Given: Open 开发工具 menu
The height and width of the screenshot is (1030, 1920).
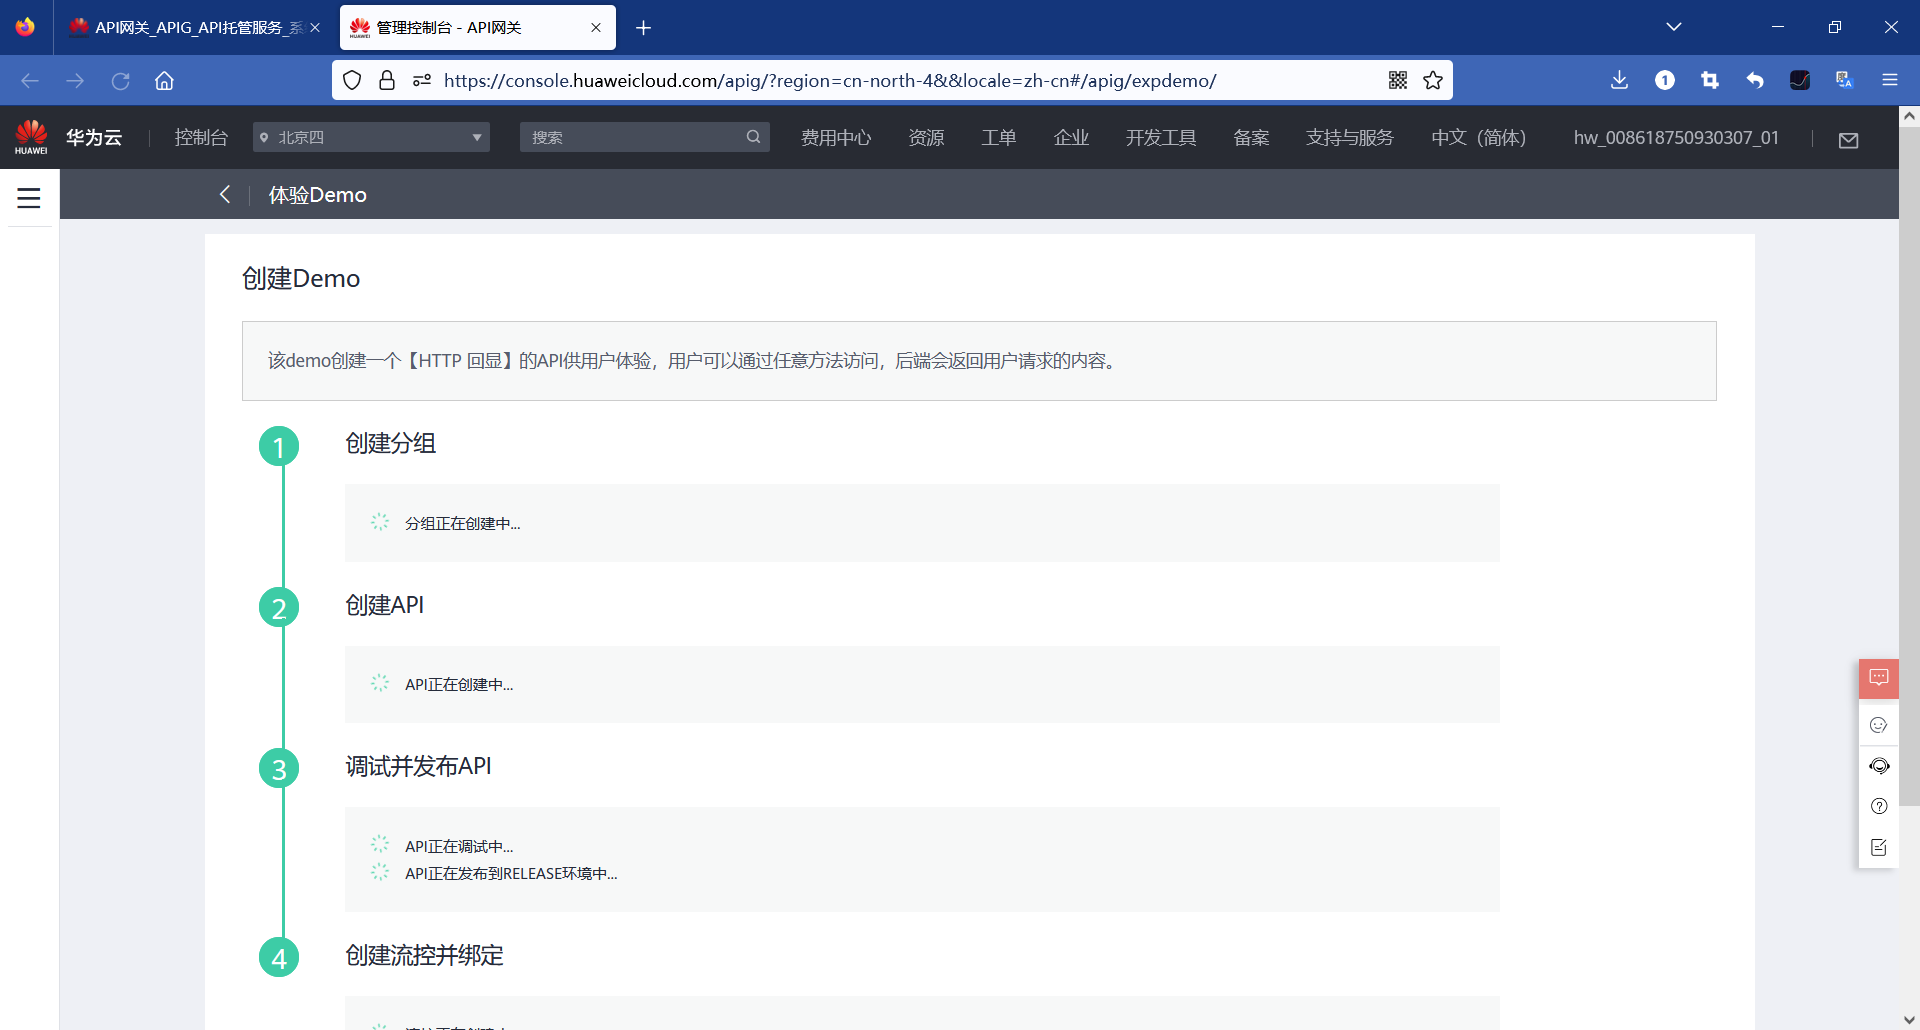Looking at the screenshot, I should point(1161,137).
